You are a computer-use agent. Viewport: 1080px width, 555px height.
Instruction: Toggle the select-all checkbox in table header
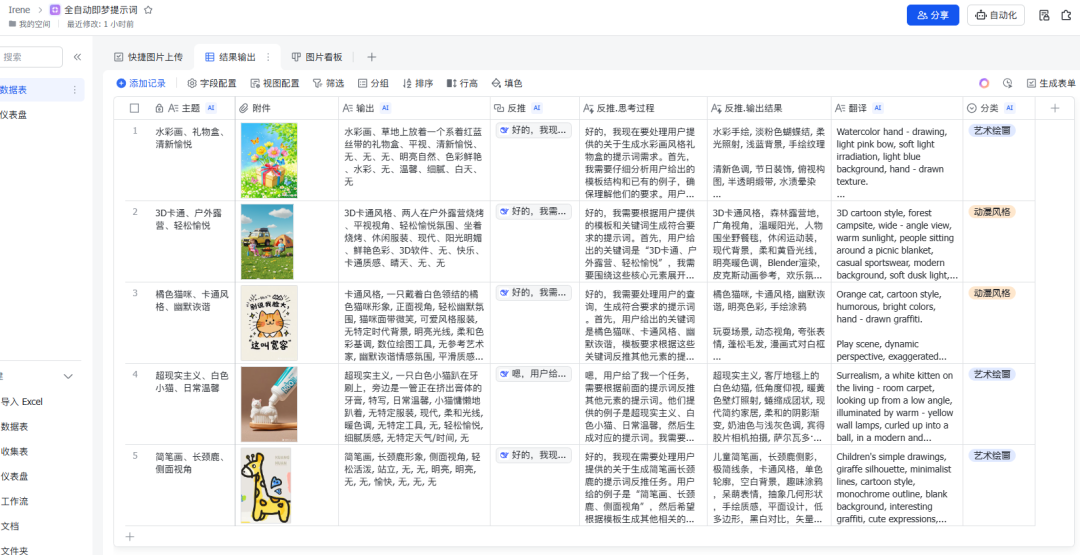pos(134,108)
